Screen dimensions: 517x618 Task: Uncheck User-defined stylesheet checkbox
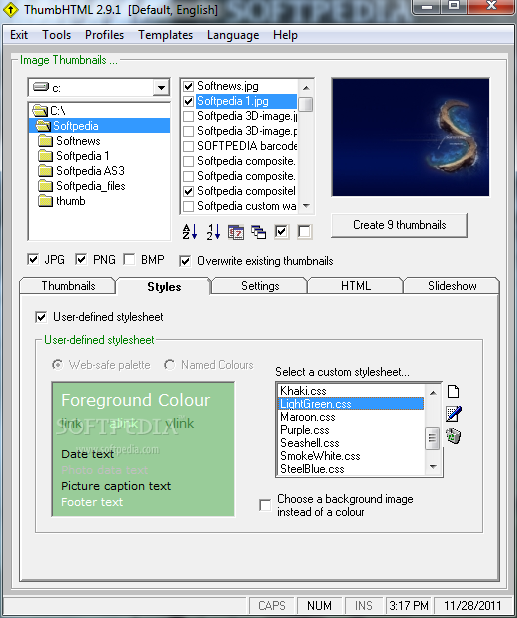(x=41, y=317)
